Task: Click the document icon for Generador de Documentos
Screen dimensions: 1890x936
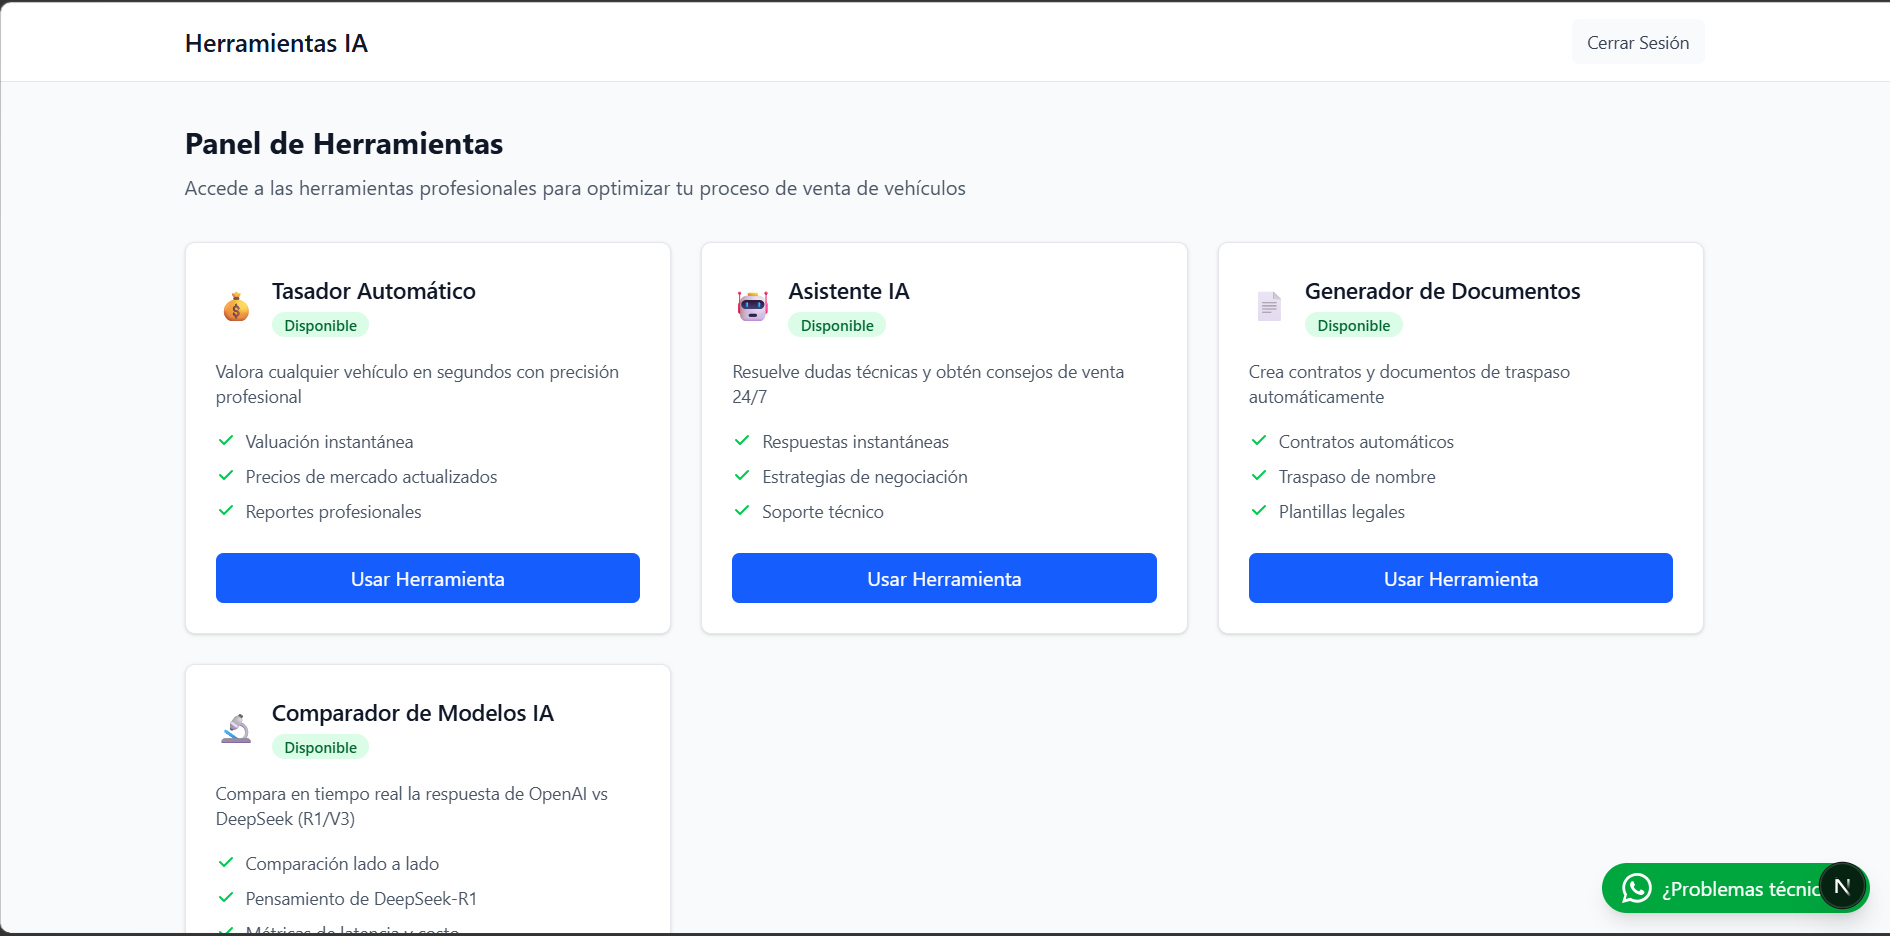Action: [x=1269, y=306]
